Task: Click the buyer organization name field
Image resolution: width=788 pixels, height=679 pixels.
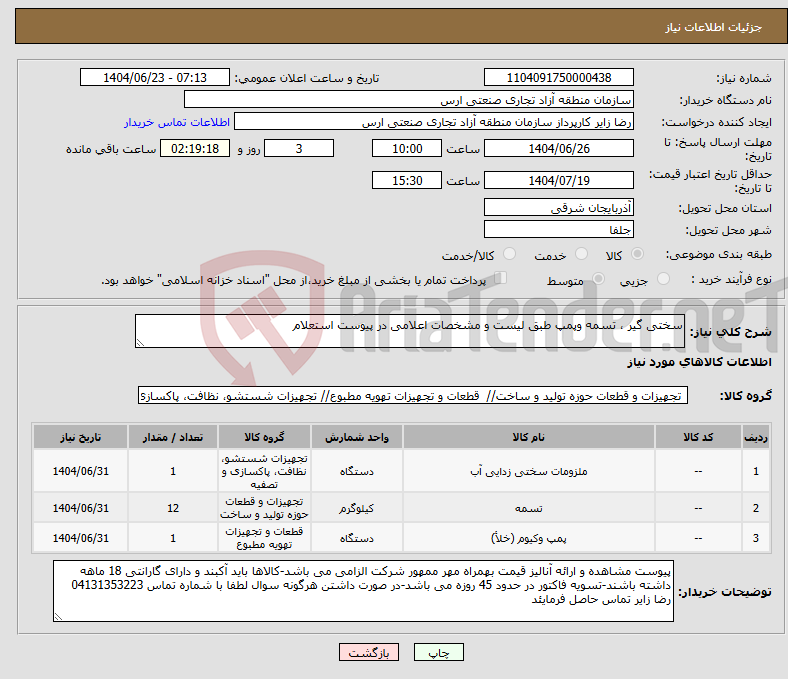Action: pyautogui.click(x=409, y=100)
